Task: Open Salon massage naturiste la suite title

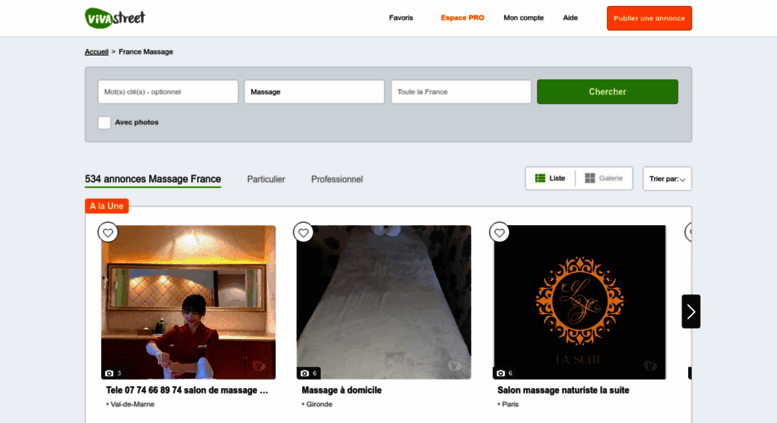Action: (x=563, y=390)
